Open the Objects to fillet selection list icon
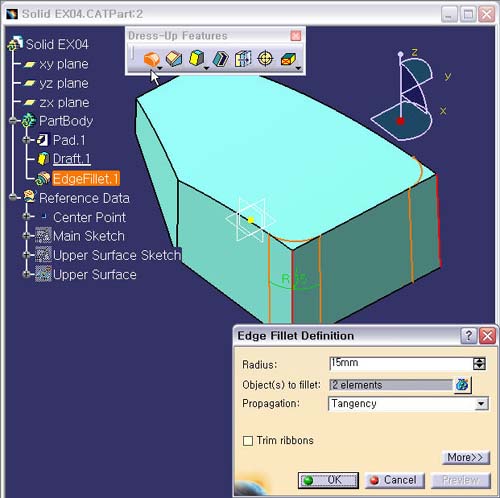500x498 pixels. tap(463, 385)
